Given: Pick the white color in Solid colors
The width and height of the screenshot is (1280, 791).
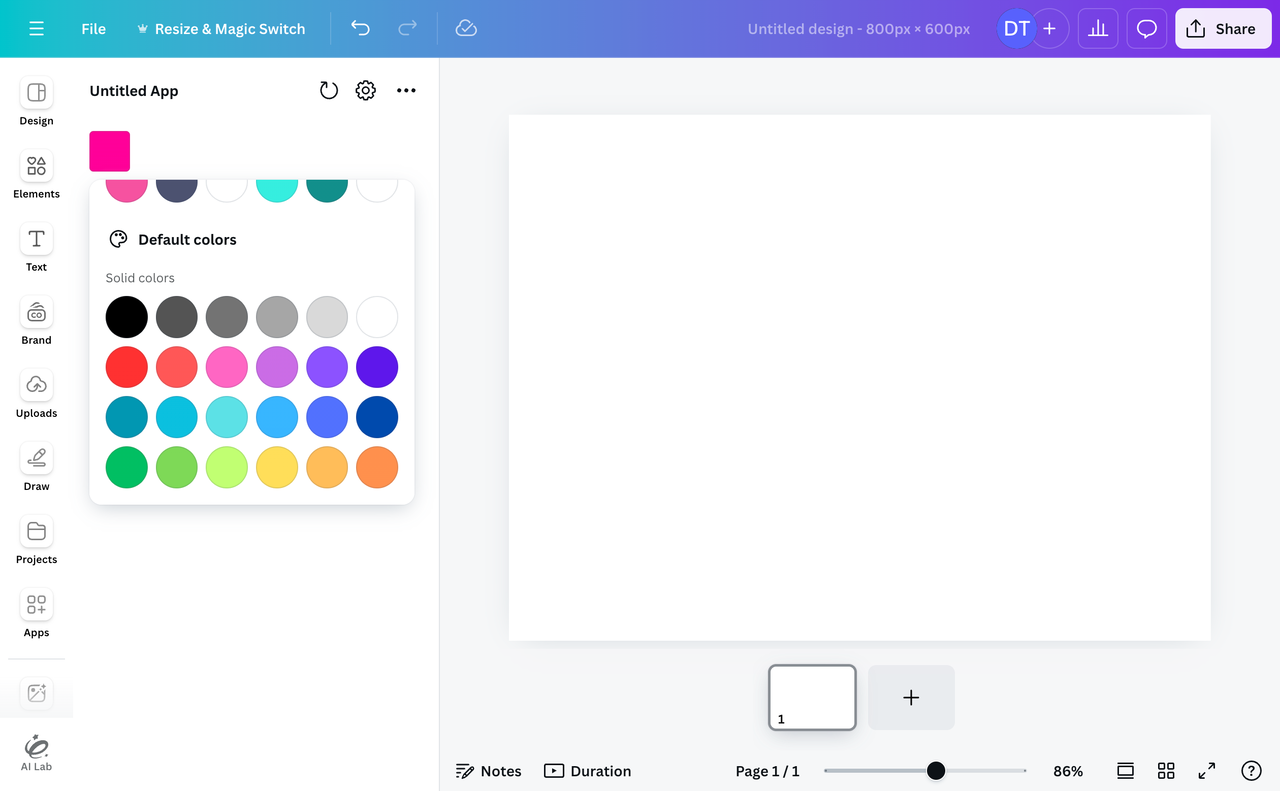Looking at the screenshot, I should click(x=377, y=317).
